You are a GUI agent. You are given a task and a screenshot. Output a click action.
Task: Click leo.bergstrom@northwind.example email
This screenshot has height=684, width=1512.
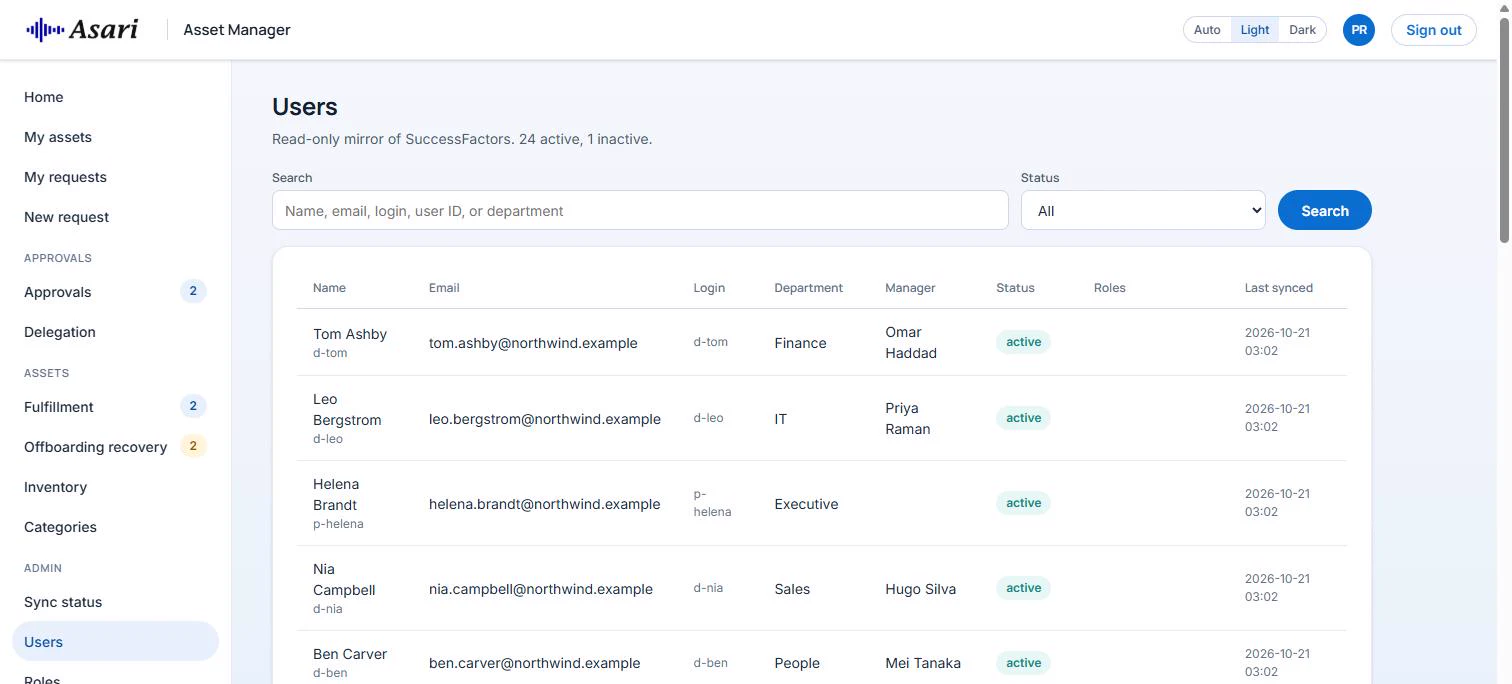[x=545, y=419]
